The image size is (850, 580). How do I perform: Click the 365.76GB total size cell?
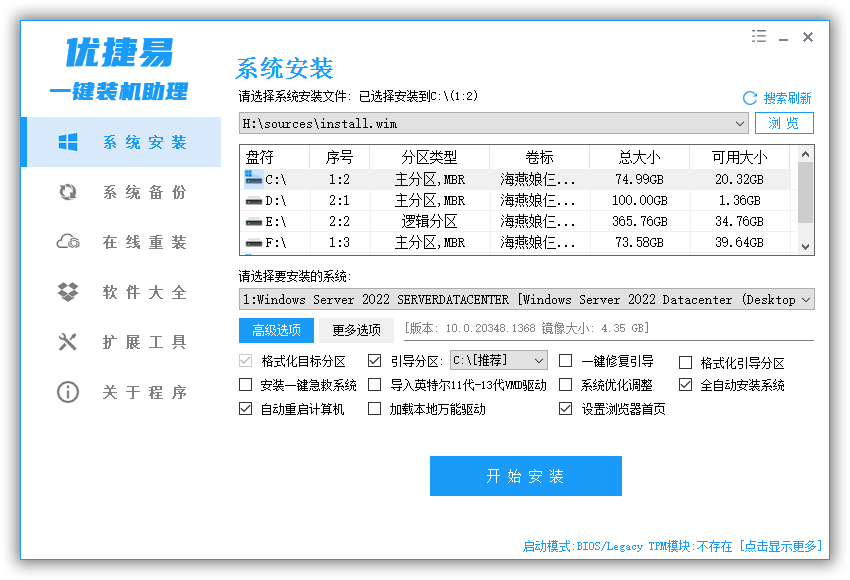pyautogui.click(x=639, y=222)
